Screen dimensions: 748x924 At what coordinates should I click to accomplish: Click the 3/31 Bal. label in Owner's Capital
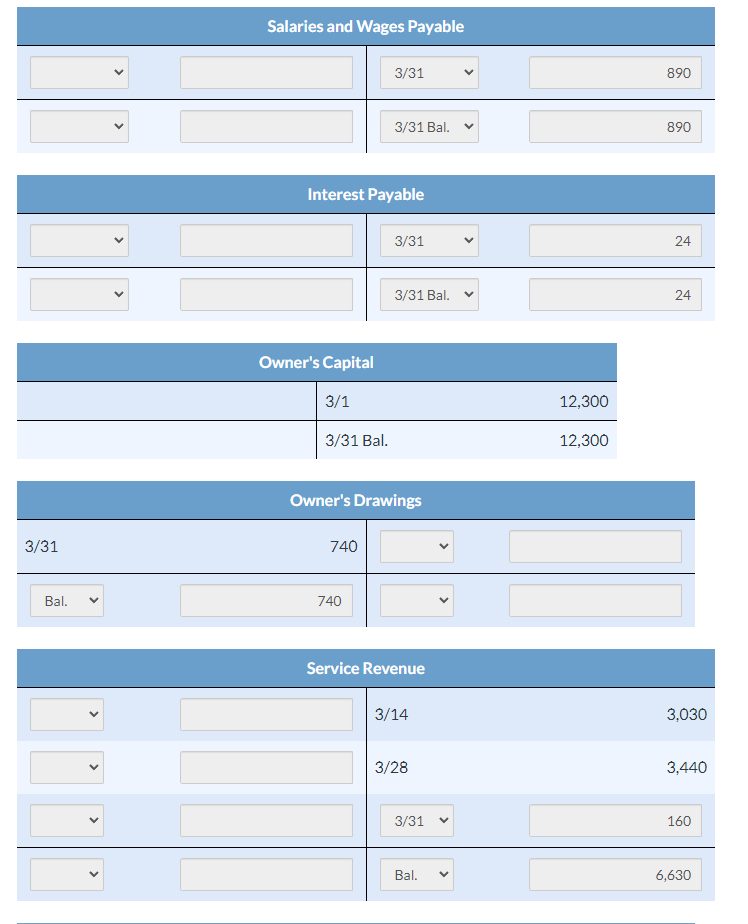point(357,440)
